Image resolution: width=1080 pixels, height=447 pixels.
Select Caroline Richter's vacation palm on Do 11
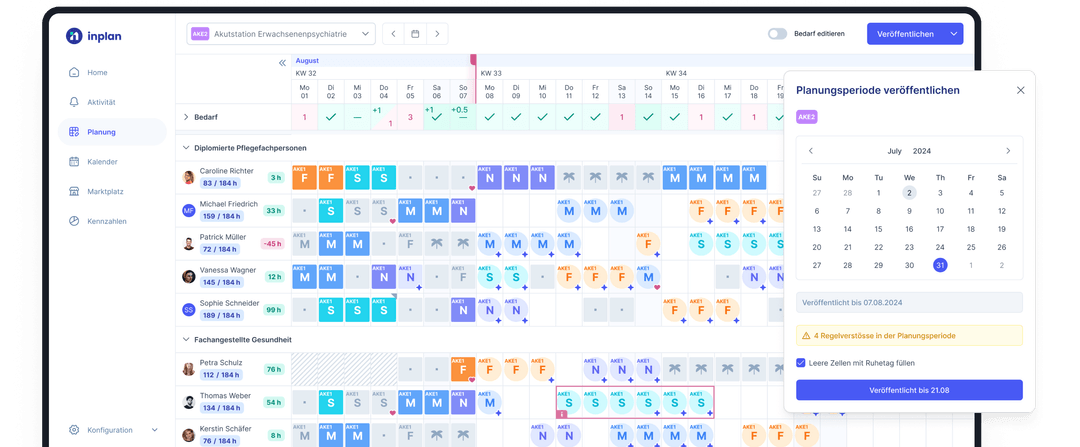[569, 178]
